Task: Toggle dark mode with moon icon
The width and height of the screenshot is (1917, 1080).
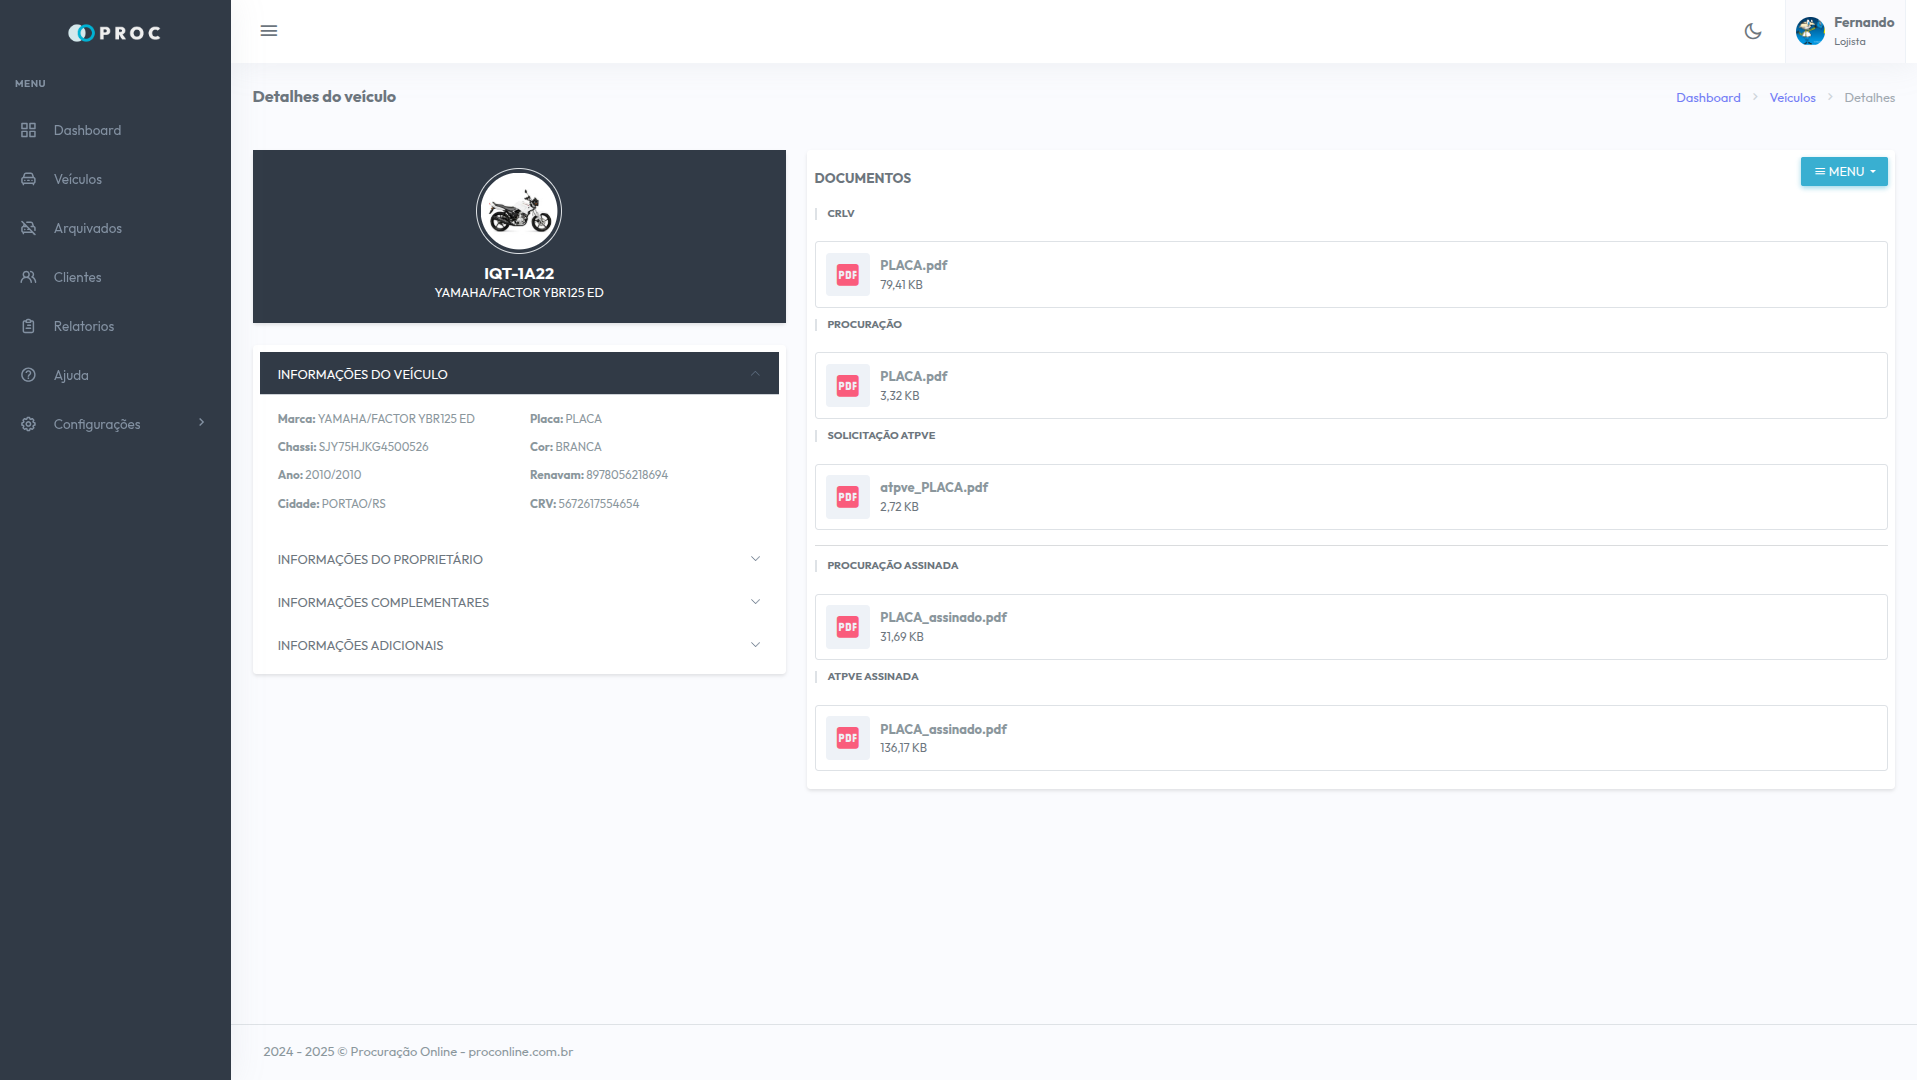Action: 1752,31
